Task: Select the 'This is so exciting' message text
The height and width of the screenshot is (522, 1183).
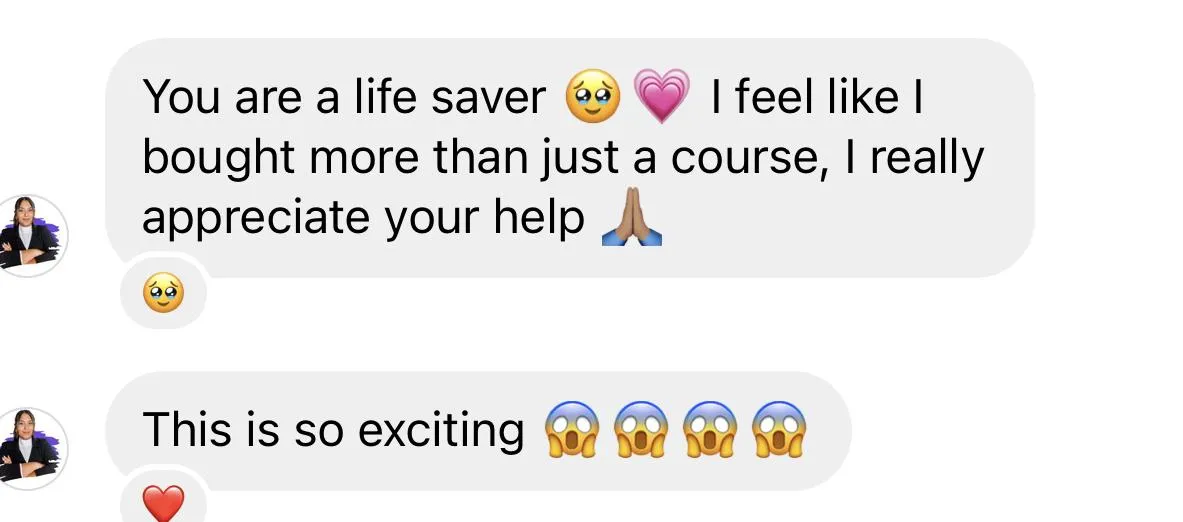Action: (333, 430)
